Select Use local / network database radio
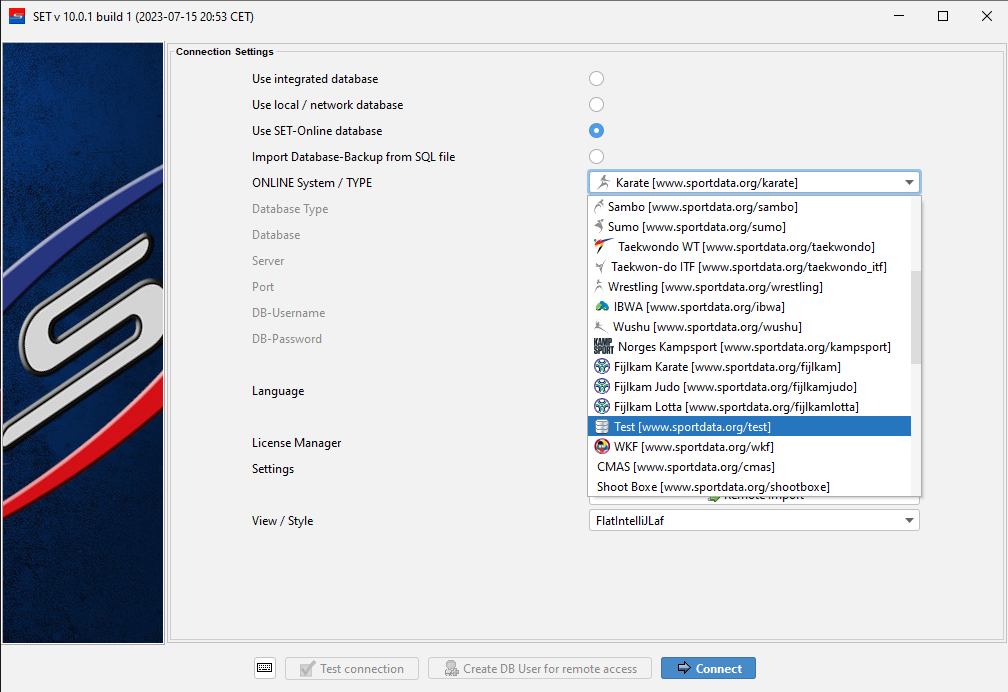Viewport: 1008px width, 692px height. pos(597,105)
